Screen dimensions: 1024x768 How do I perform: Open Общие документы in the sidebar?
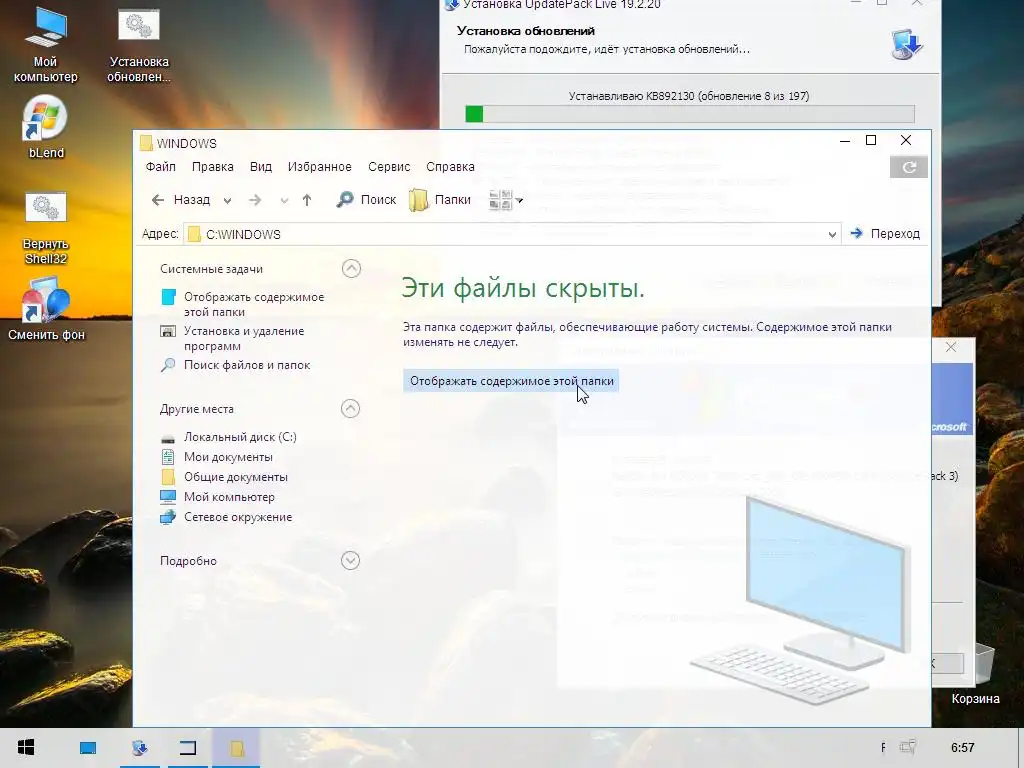pyautogui.click(x=235, y=477)
